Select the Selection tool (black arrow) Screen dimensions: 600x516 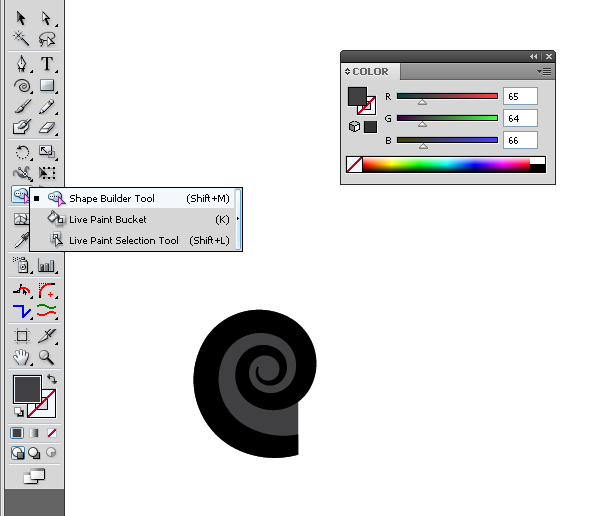(21, 18)
